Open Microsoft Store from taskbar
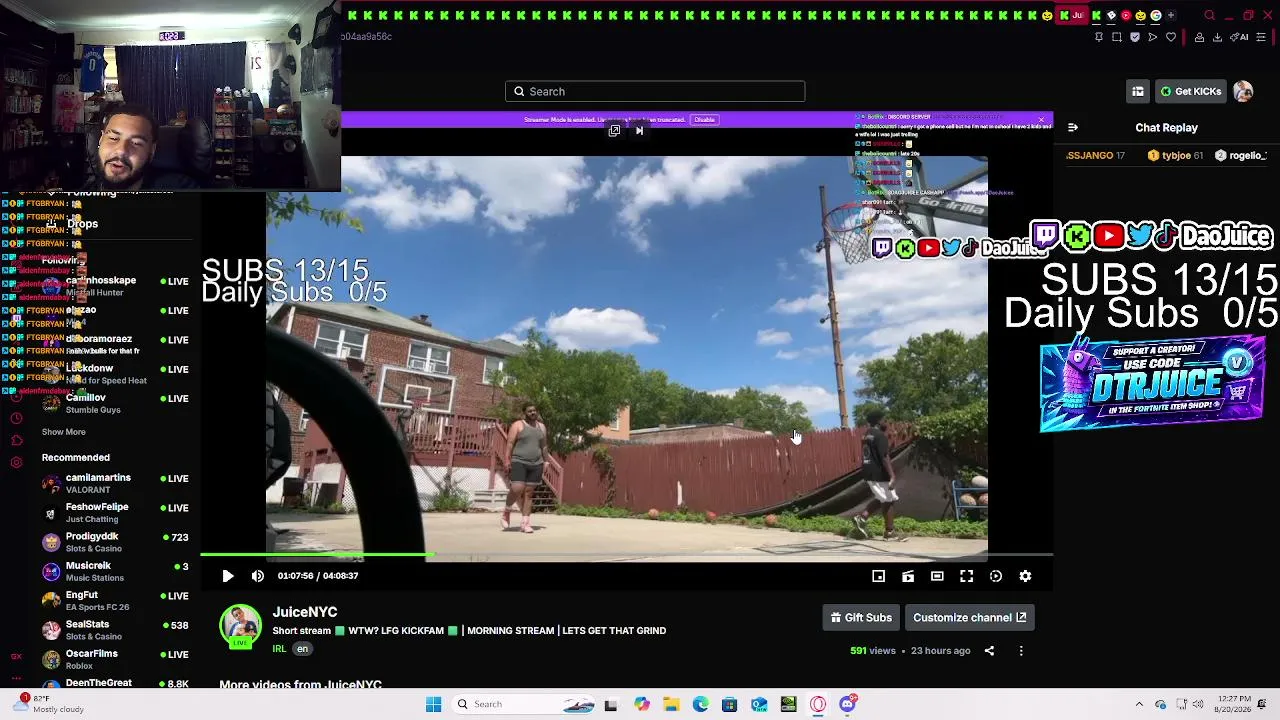The width and height of the screenshot is (1280, 720). click(730, 704)
